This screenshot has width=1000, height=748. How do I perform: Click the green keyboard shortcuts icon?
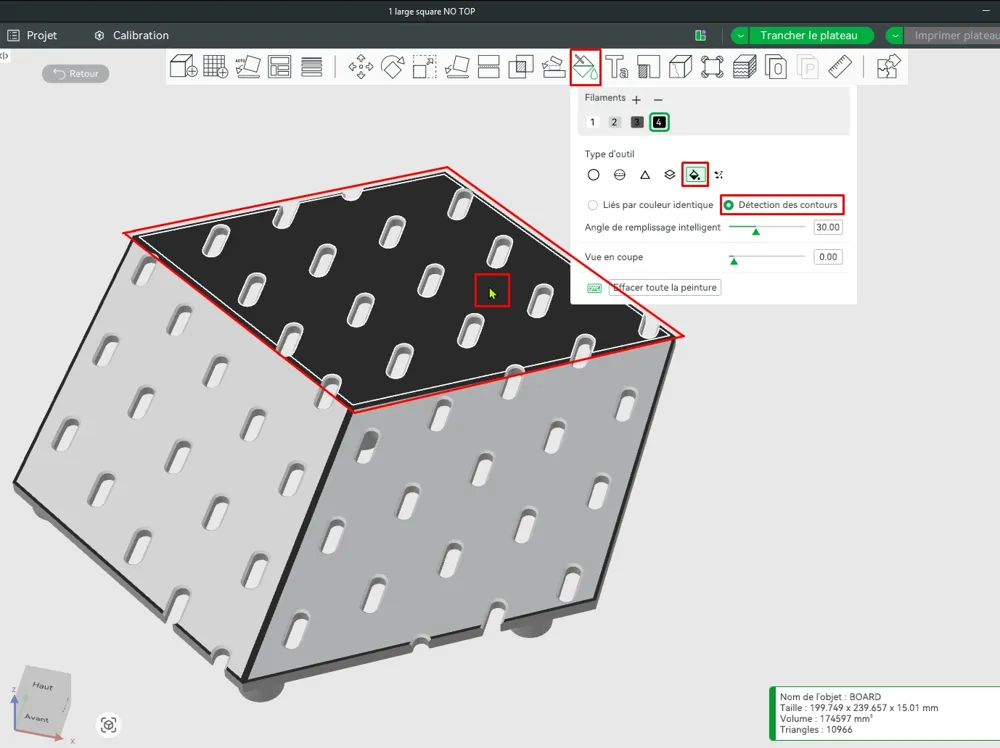point(594,288)
